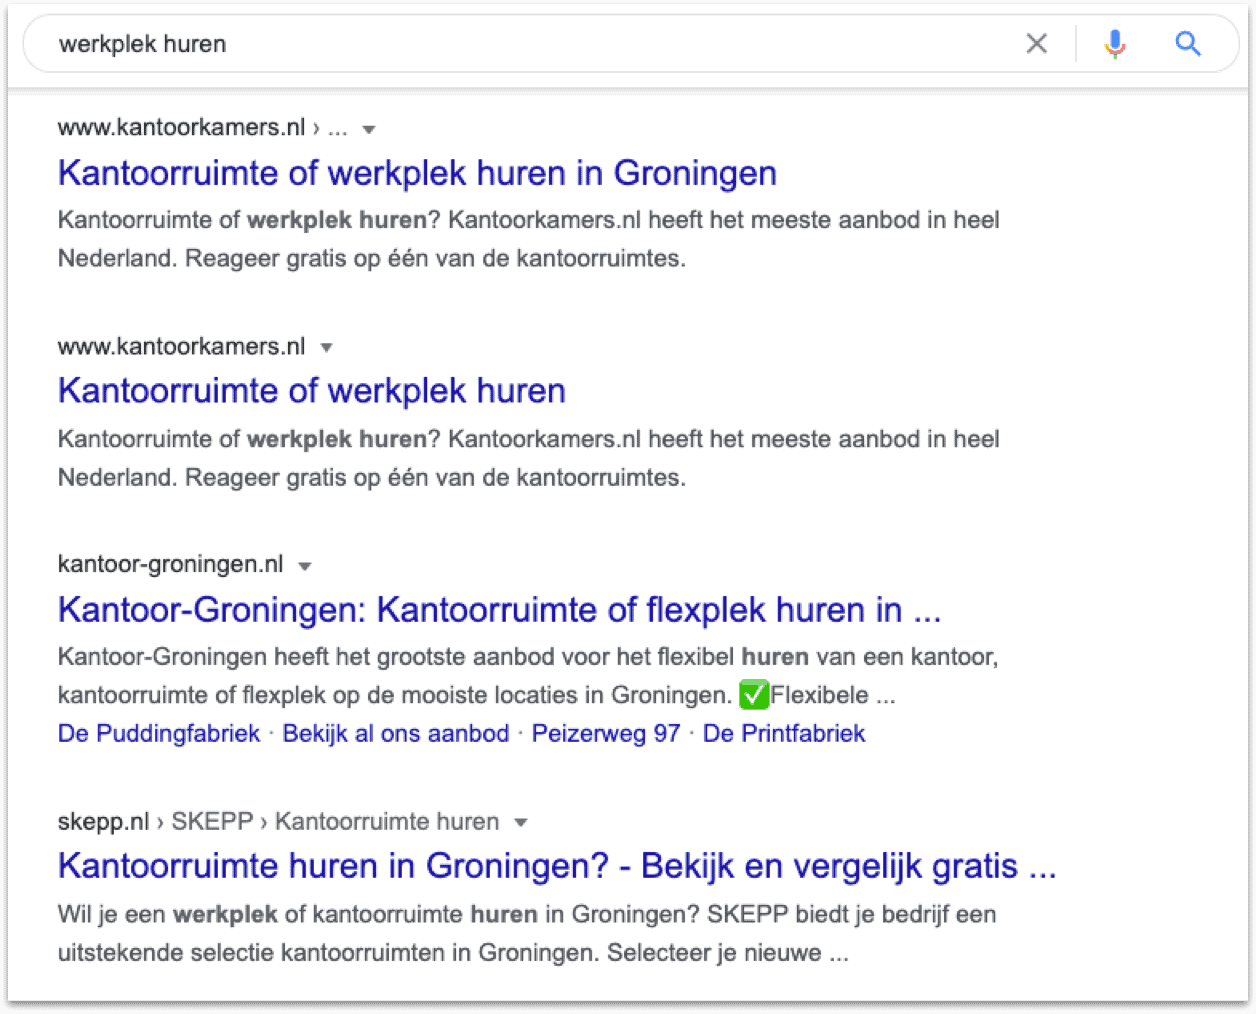Screen dimensions: 1256x1014
Task: Click snippet text 'Wil je een werkplek of kantoorruimte huren'
Action: 298,914
